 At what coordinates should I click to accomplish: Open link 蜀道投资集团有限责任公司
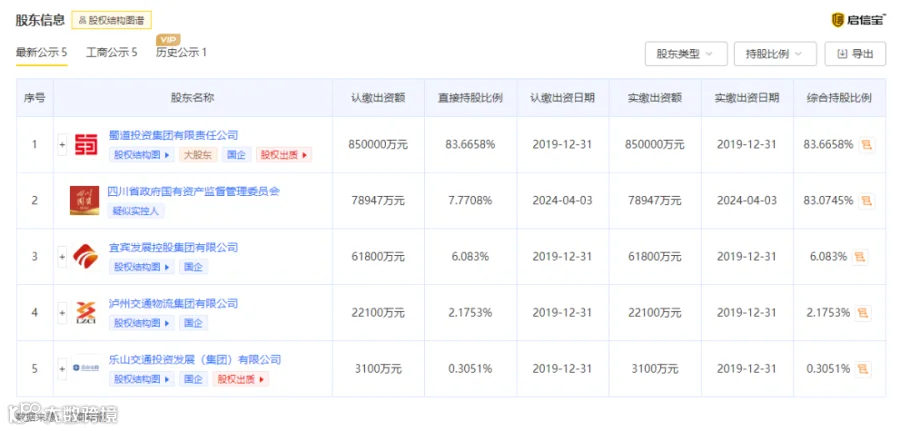pyautogui.click(x=173, y=135)
